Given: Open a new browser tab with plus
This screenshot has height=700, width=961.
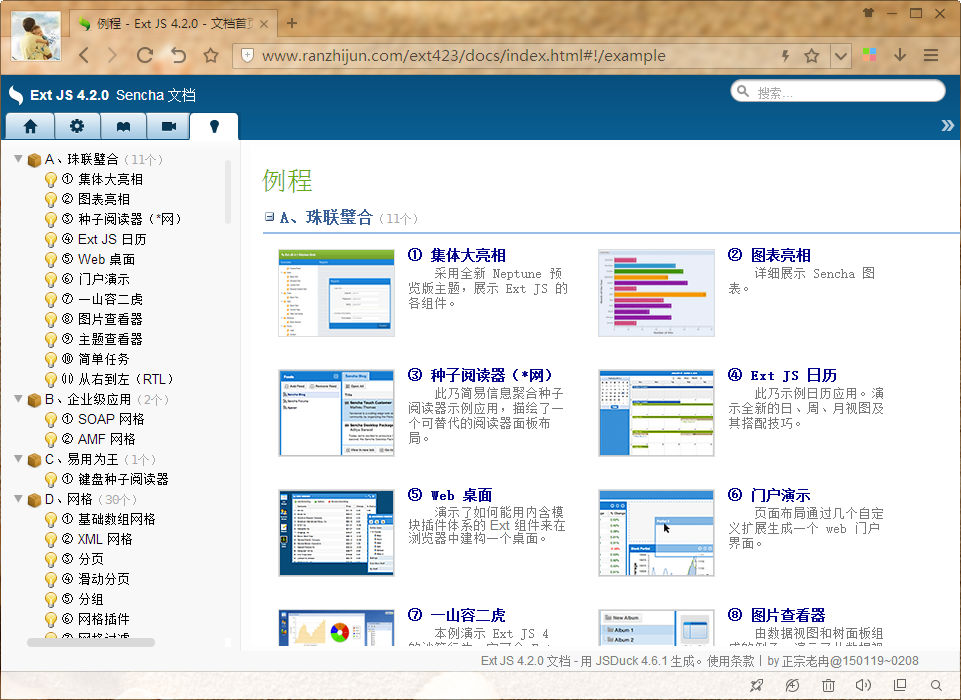Looking at the screenshot, I should (292, 23).
